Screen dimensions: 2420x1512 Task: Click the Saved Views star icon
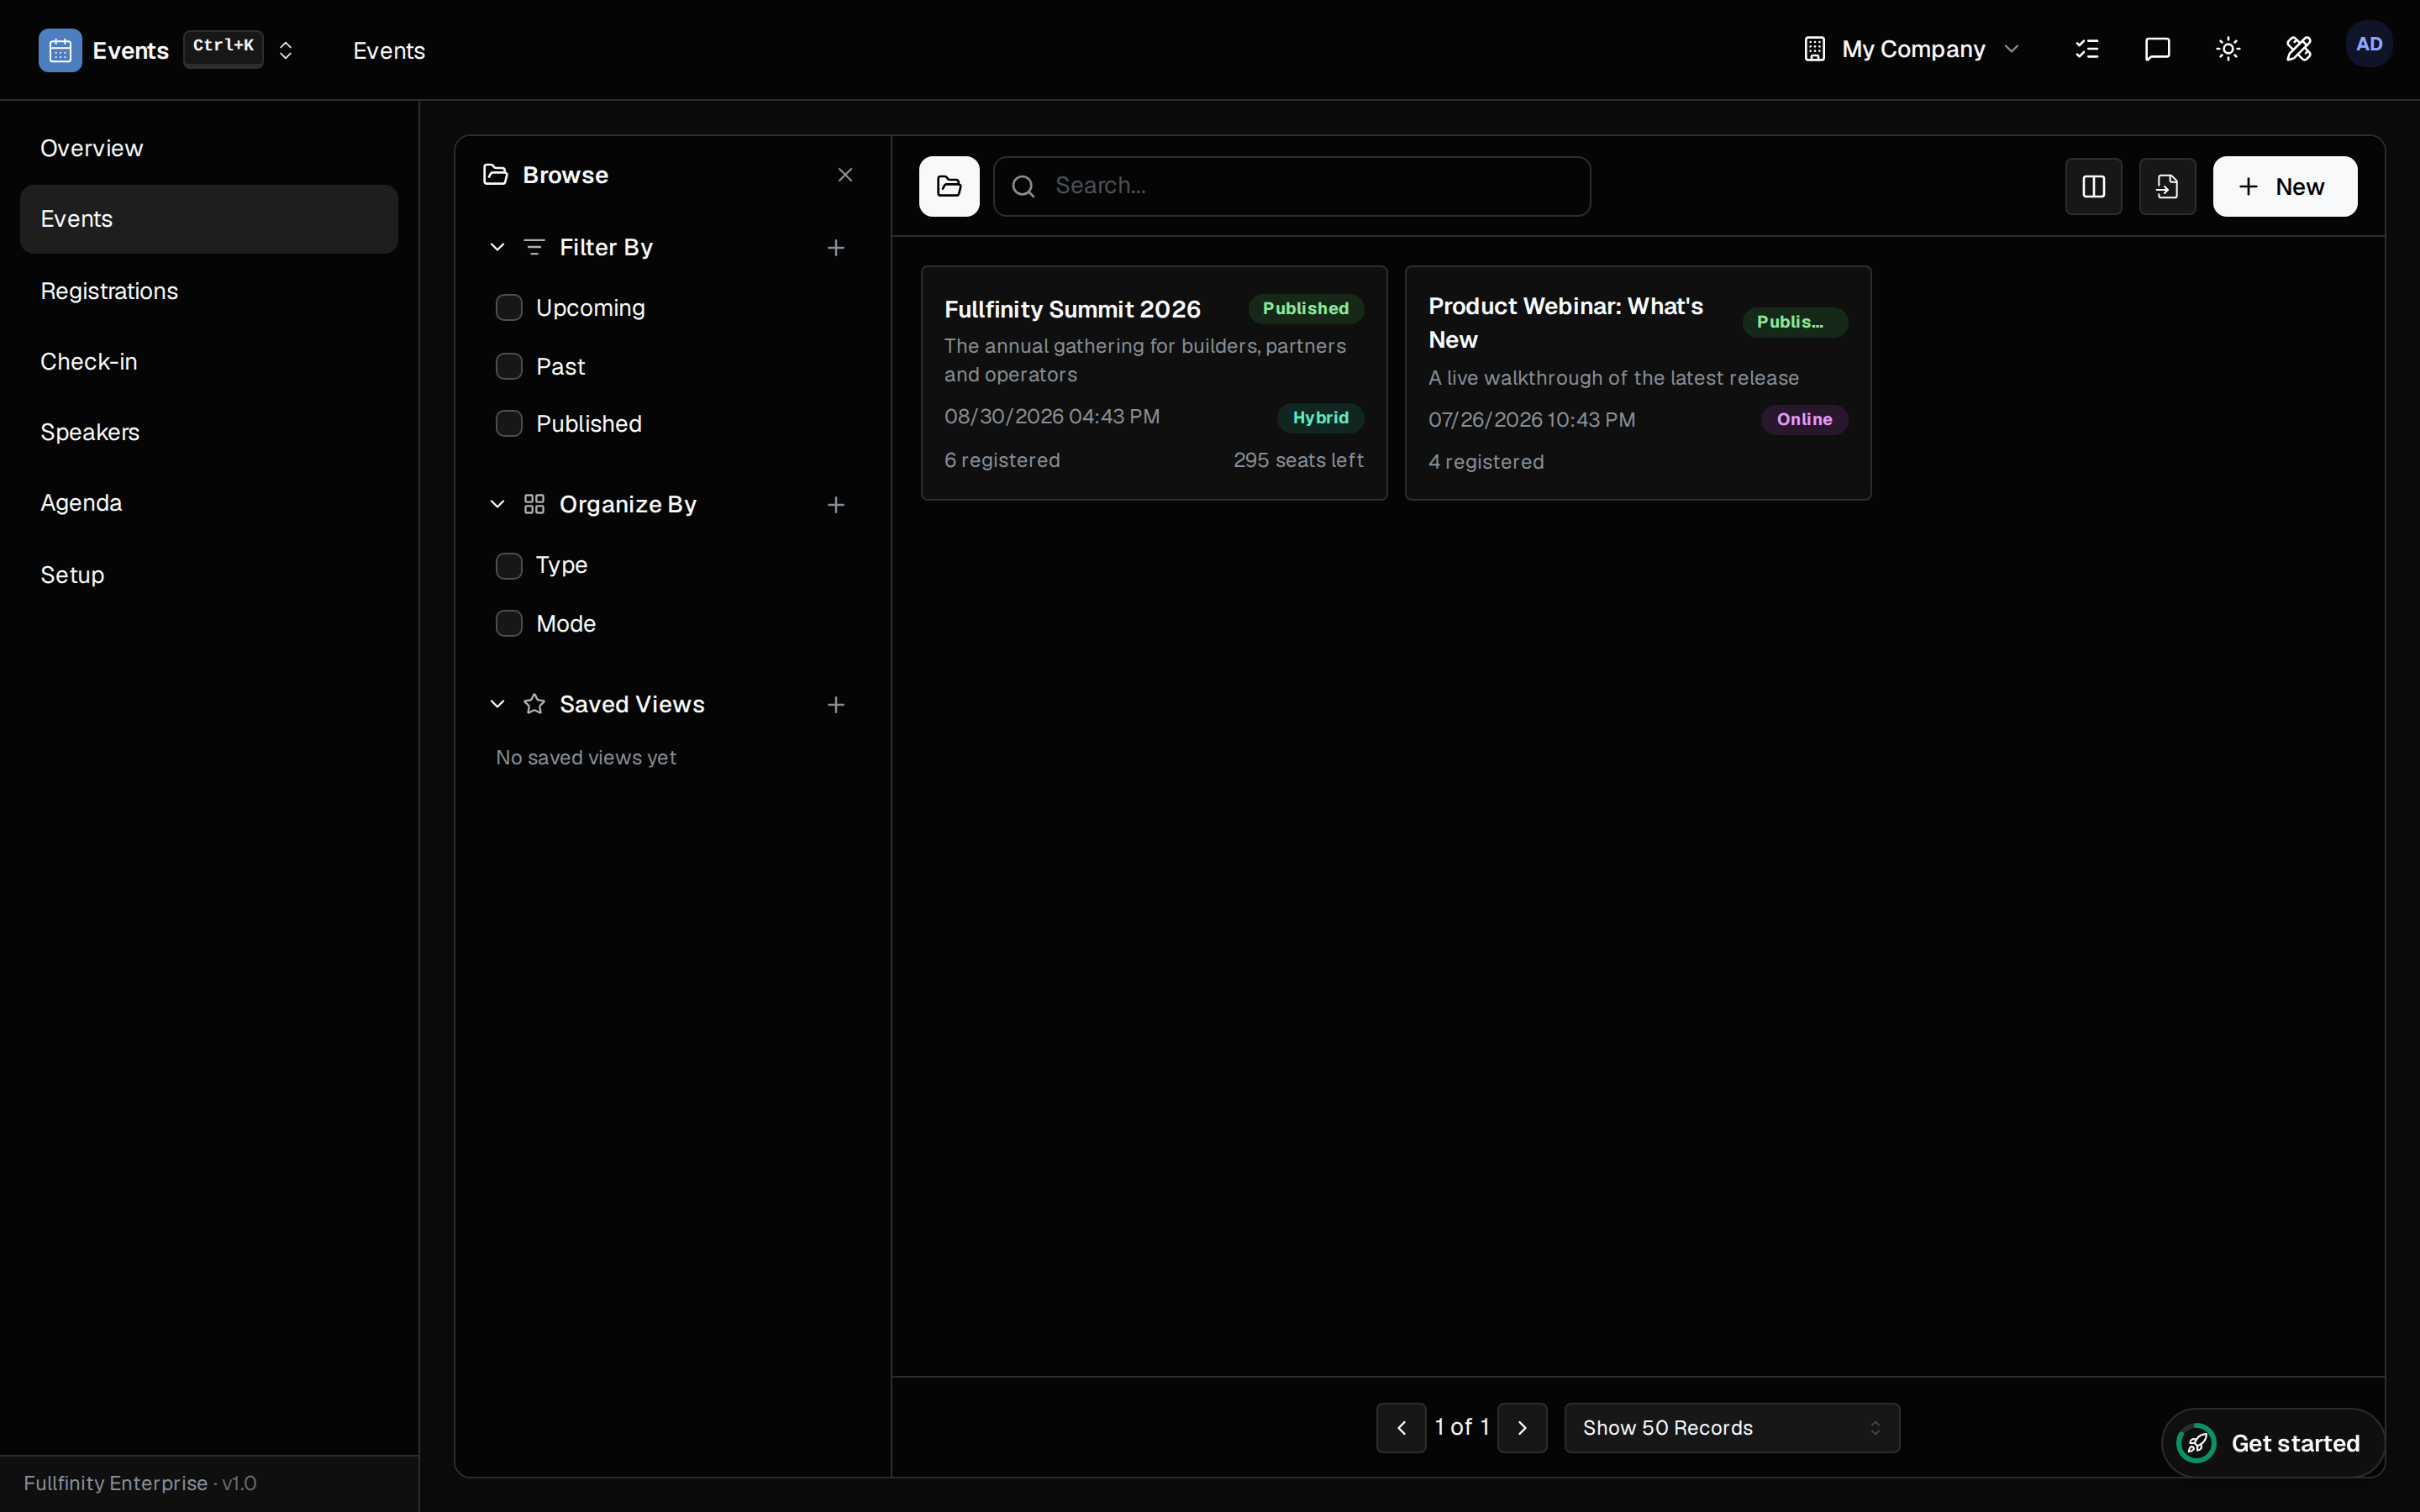(534, 704)
